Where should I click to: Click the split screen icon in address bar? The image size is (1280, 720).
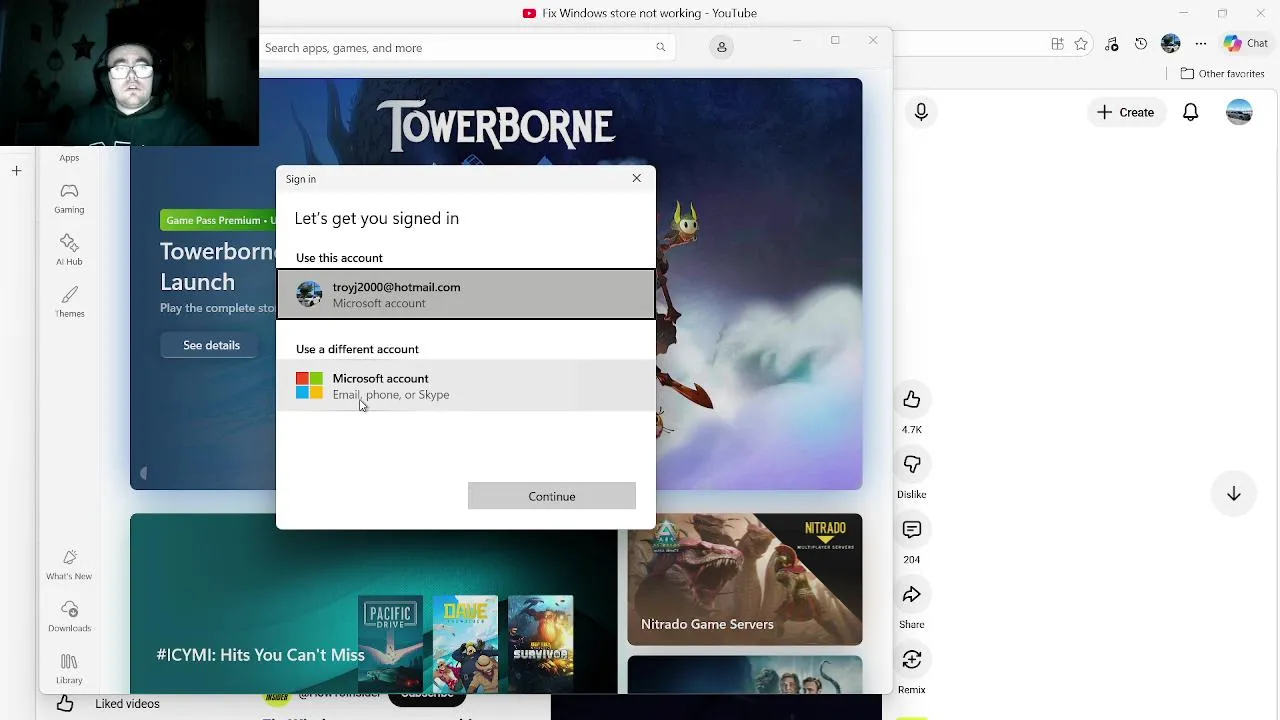point(1057,44)
